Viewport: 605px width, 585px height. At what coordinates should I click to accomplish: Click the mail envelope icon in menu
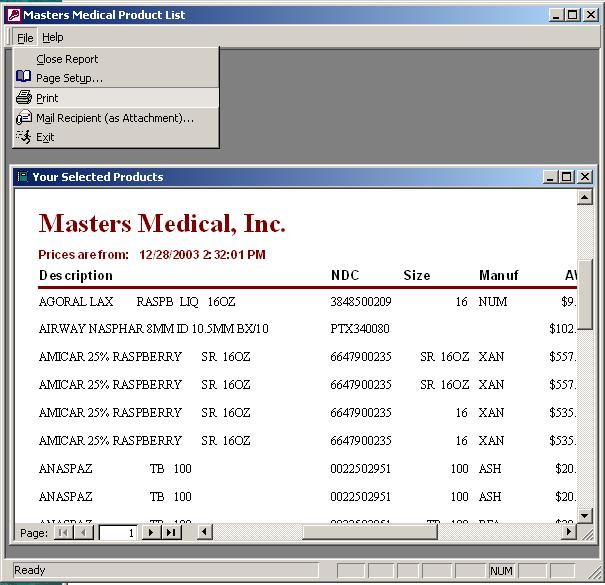pyautogui.click(x=24, y=117)
